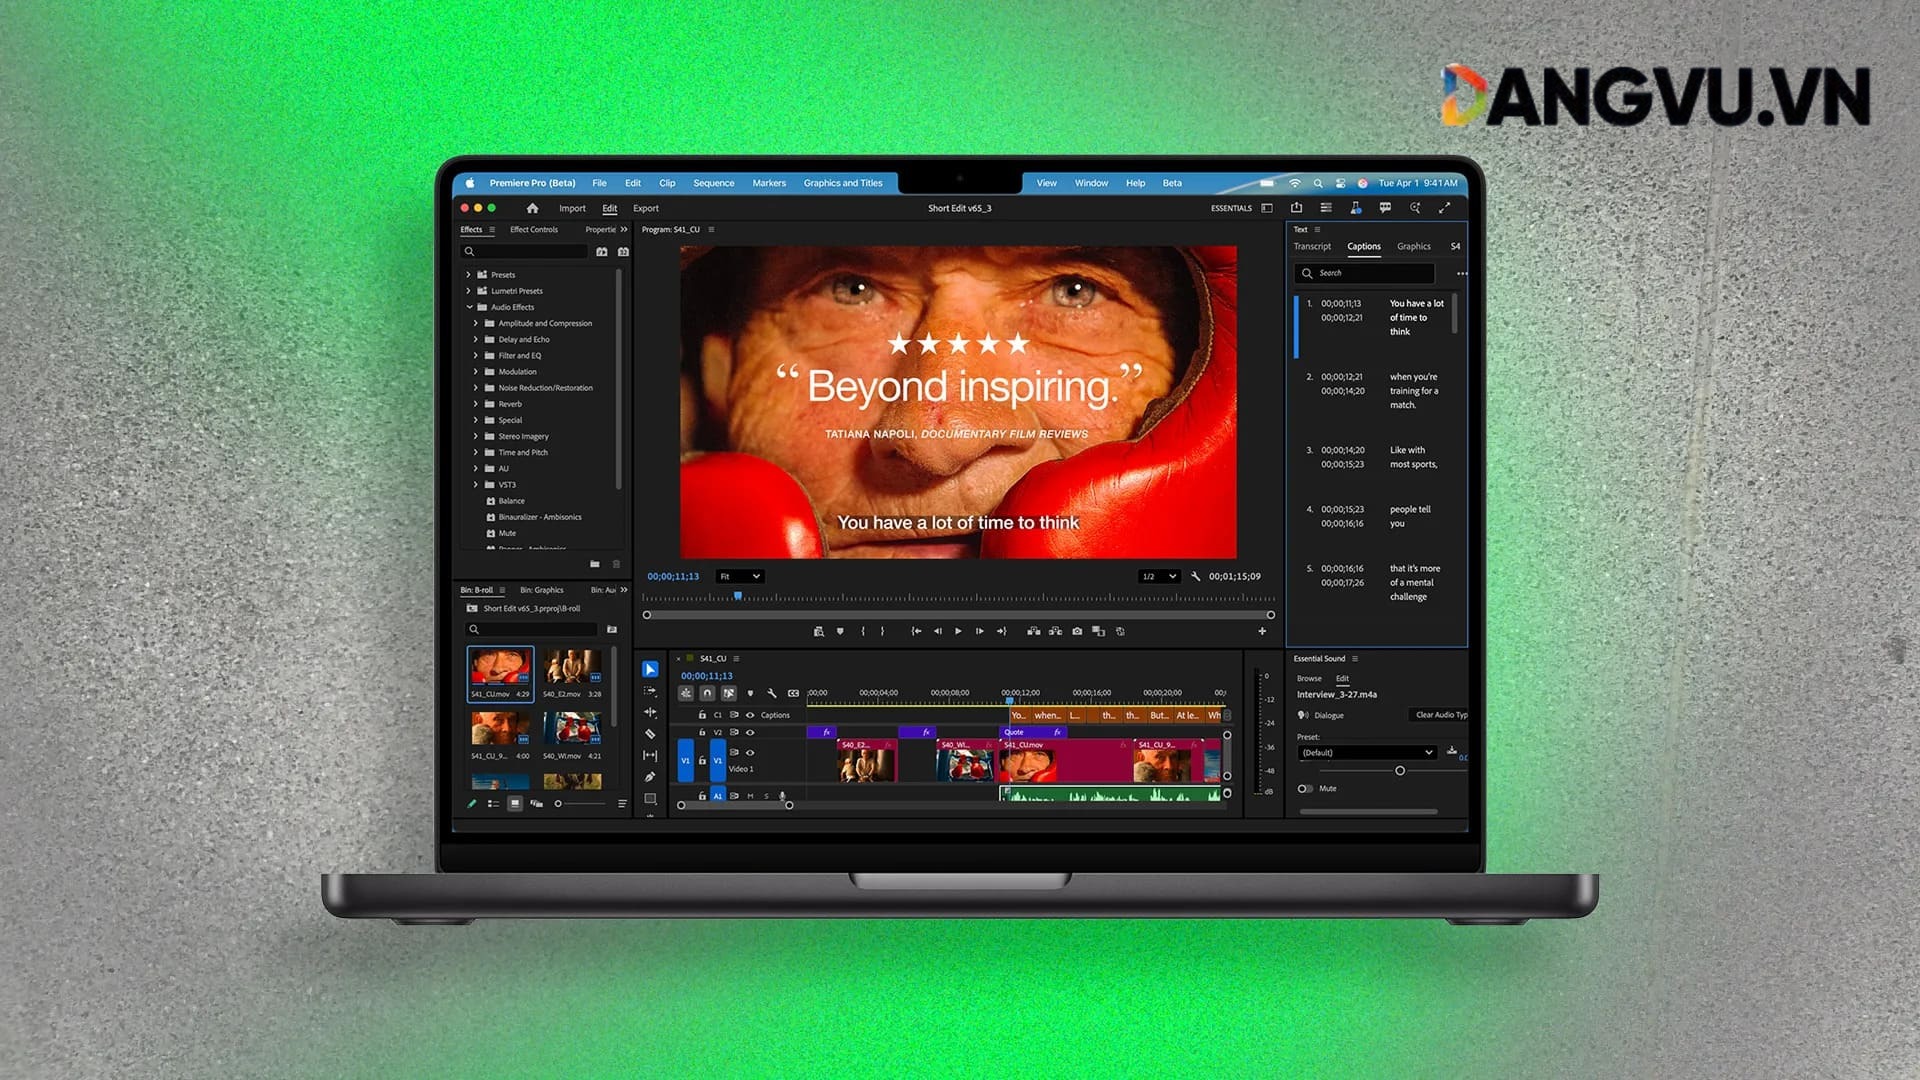Select the Pen tool
The image size is (1920, 1080).
[650, 777]
